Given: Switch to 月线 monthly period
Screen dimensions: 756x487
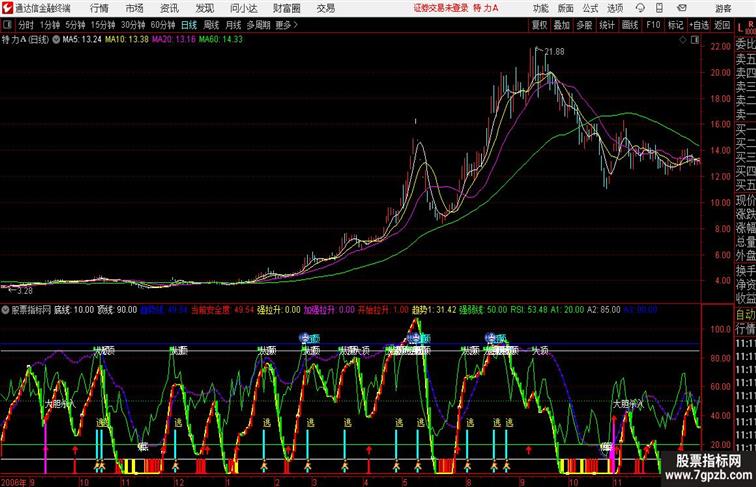Looking at the screenshot, I should point(233,25).
